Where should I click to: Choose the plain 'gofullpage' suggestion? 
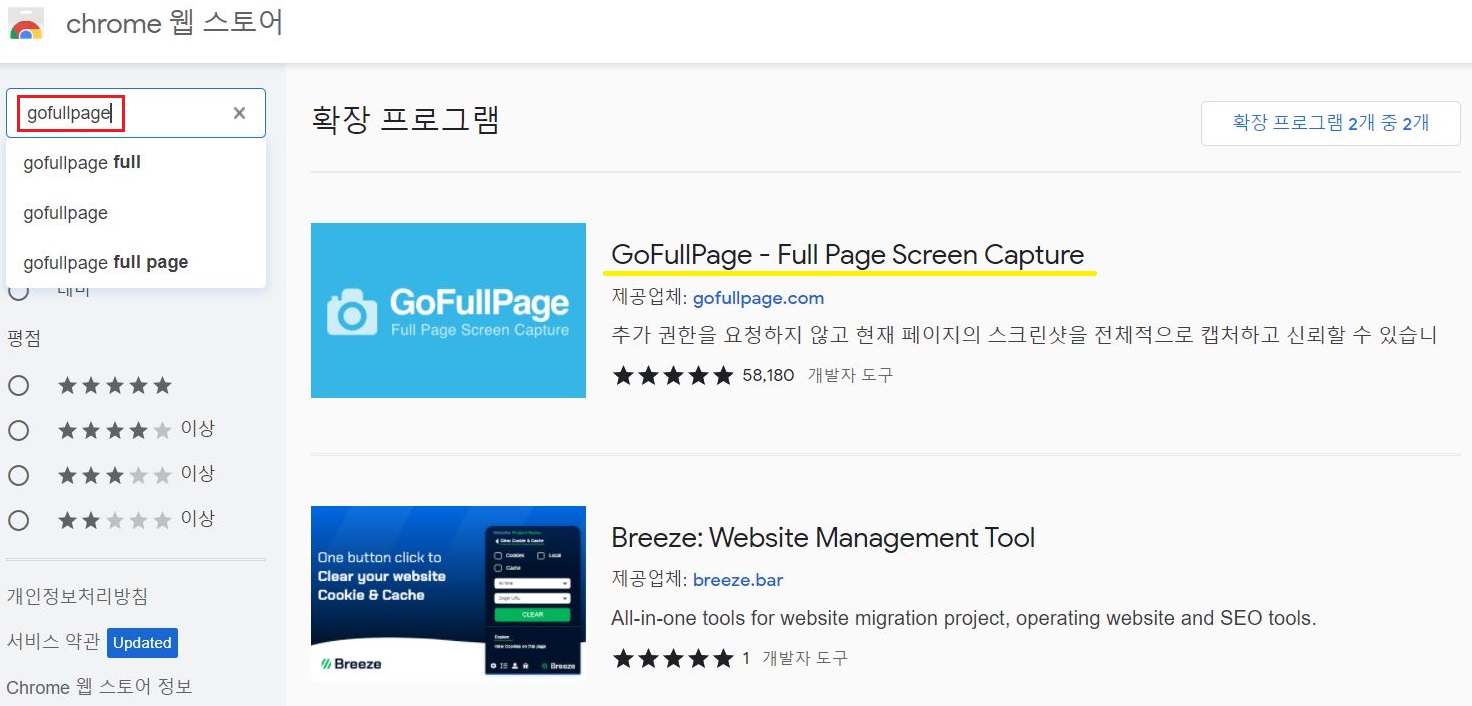coord(136,213)
